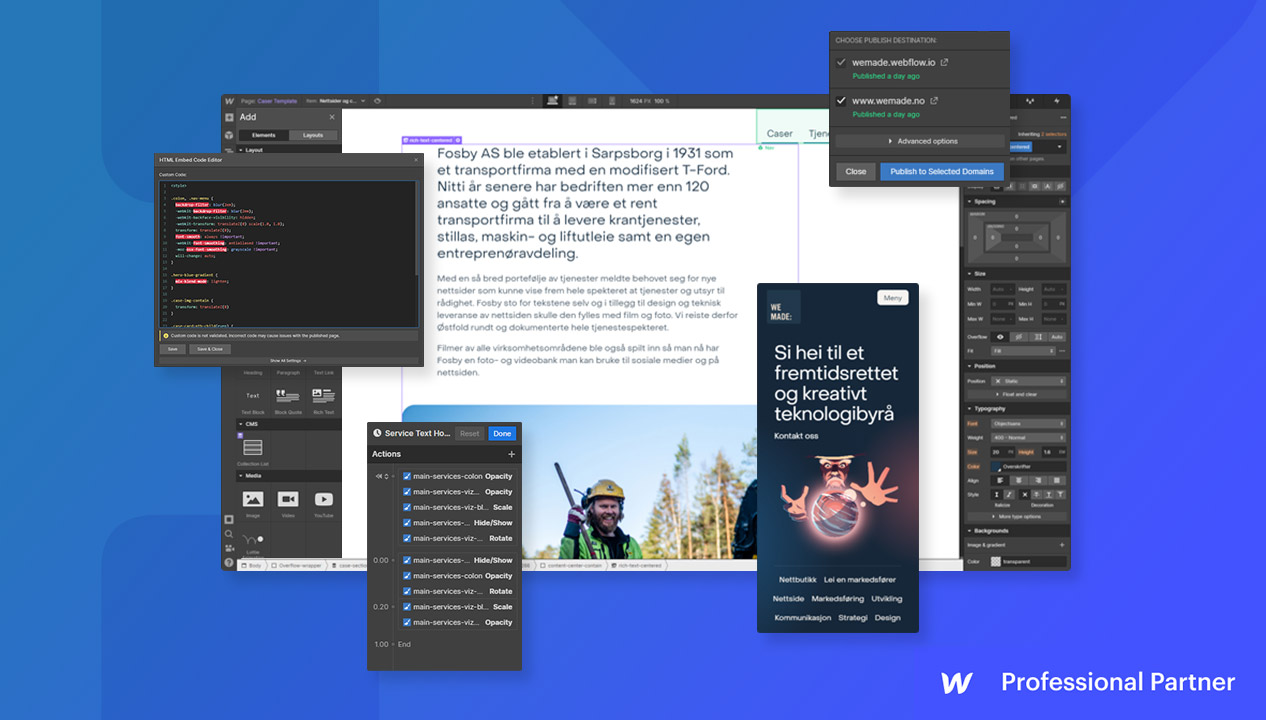This screenshot has height=720, width=1266.
Task: Open the Backgrounds transparent color swatch
Action: click(996, 561)
